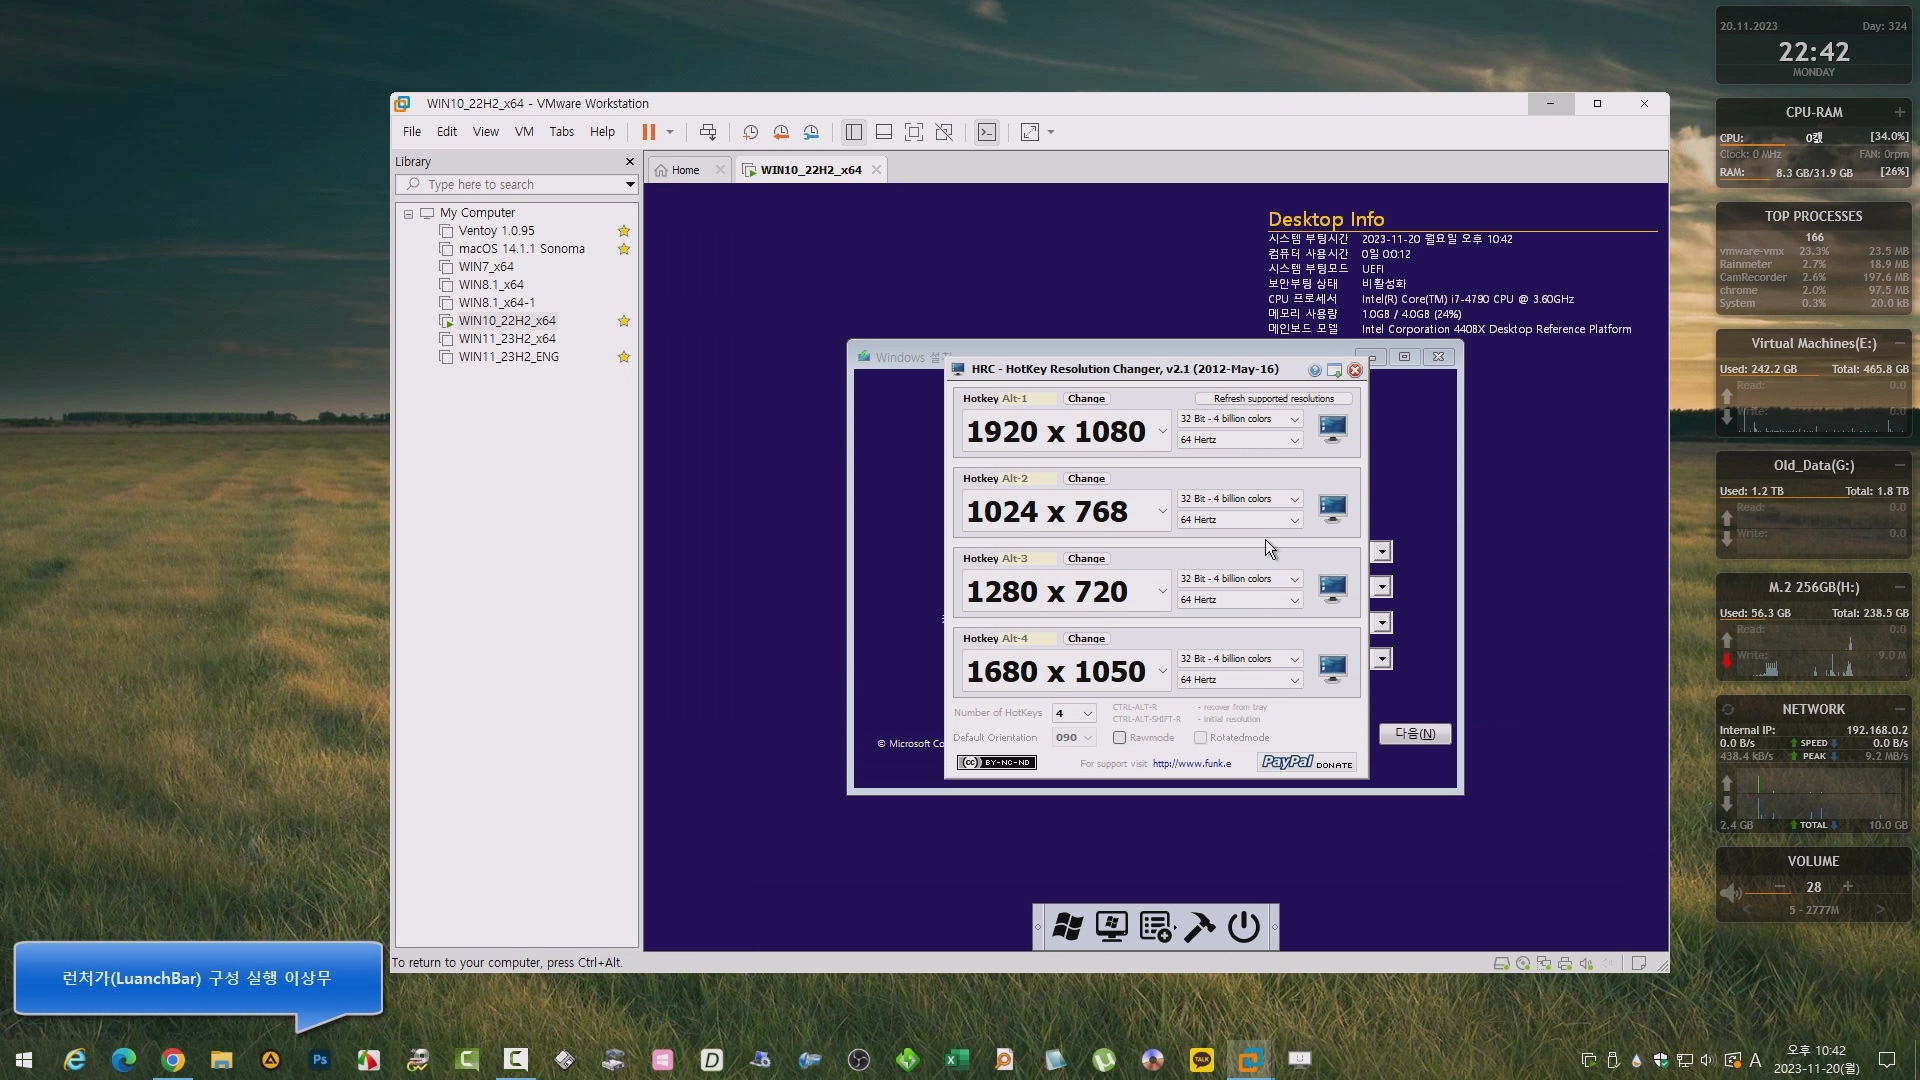Send Ctrl+Alt+Del to the VM toolbar icon

pos(708,132)
